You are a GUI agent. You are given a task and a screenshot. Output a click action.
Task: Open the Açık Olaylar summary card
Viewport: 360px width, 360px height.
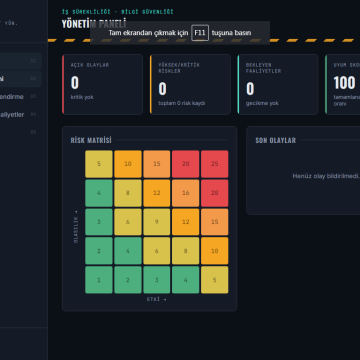coord(102,84)
